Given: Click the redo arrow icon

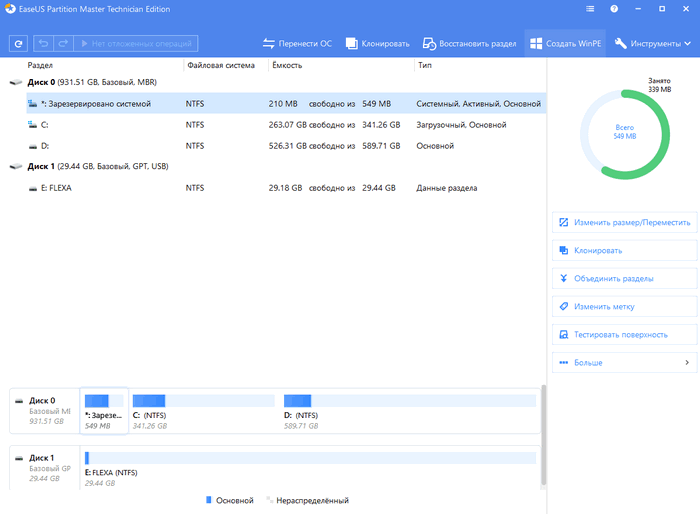Looking at the screenshot, I should coord(62,44).
